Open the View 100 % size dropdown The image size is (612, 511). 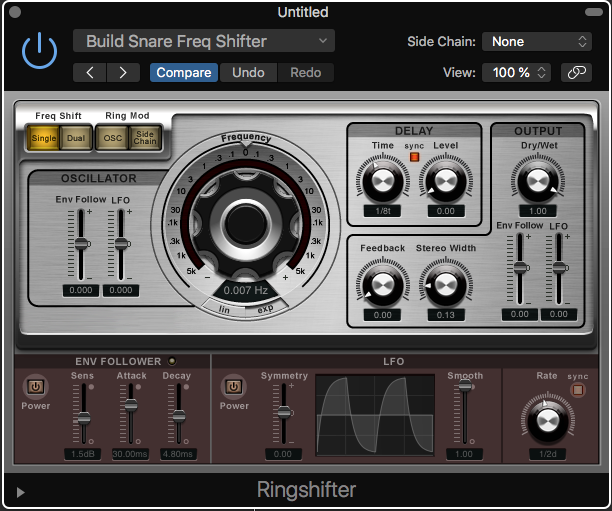tap(516, 73)
